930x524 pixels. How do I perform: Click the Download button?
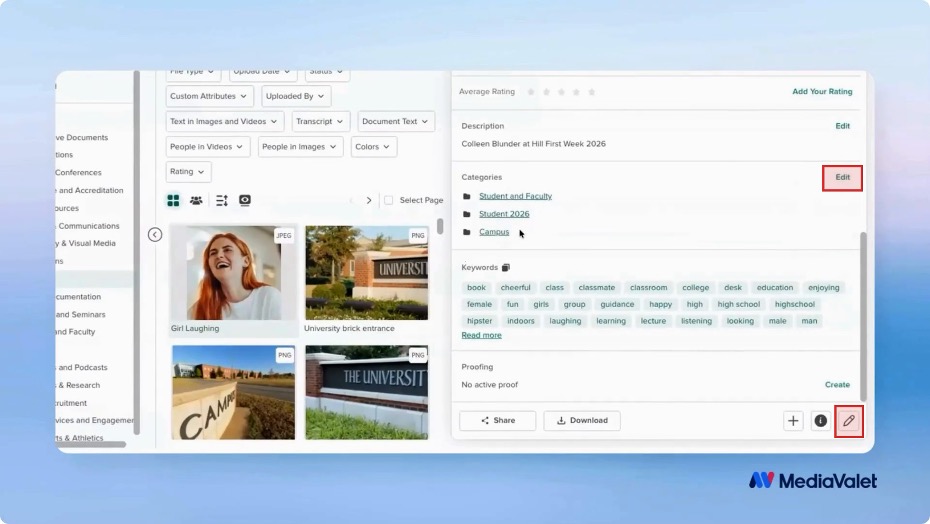[582, 421]
